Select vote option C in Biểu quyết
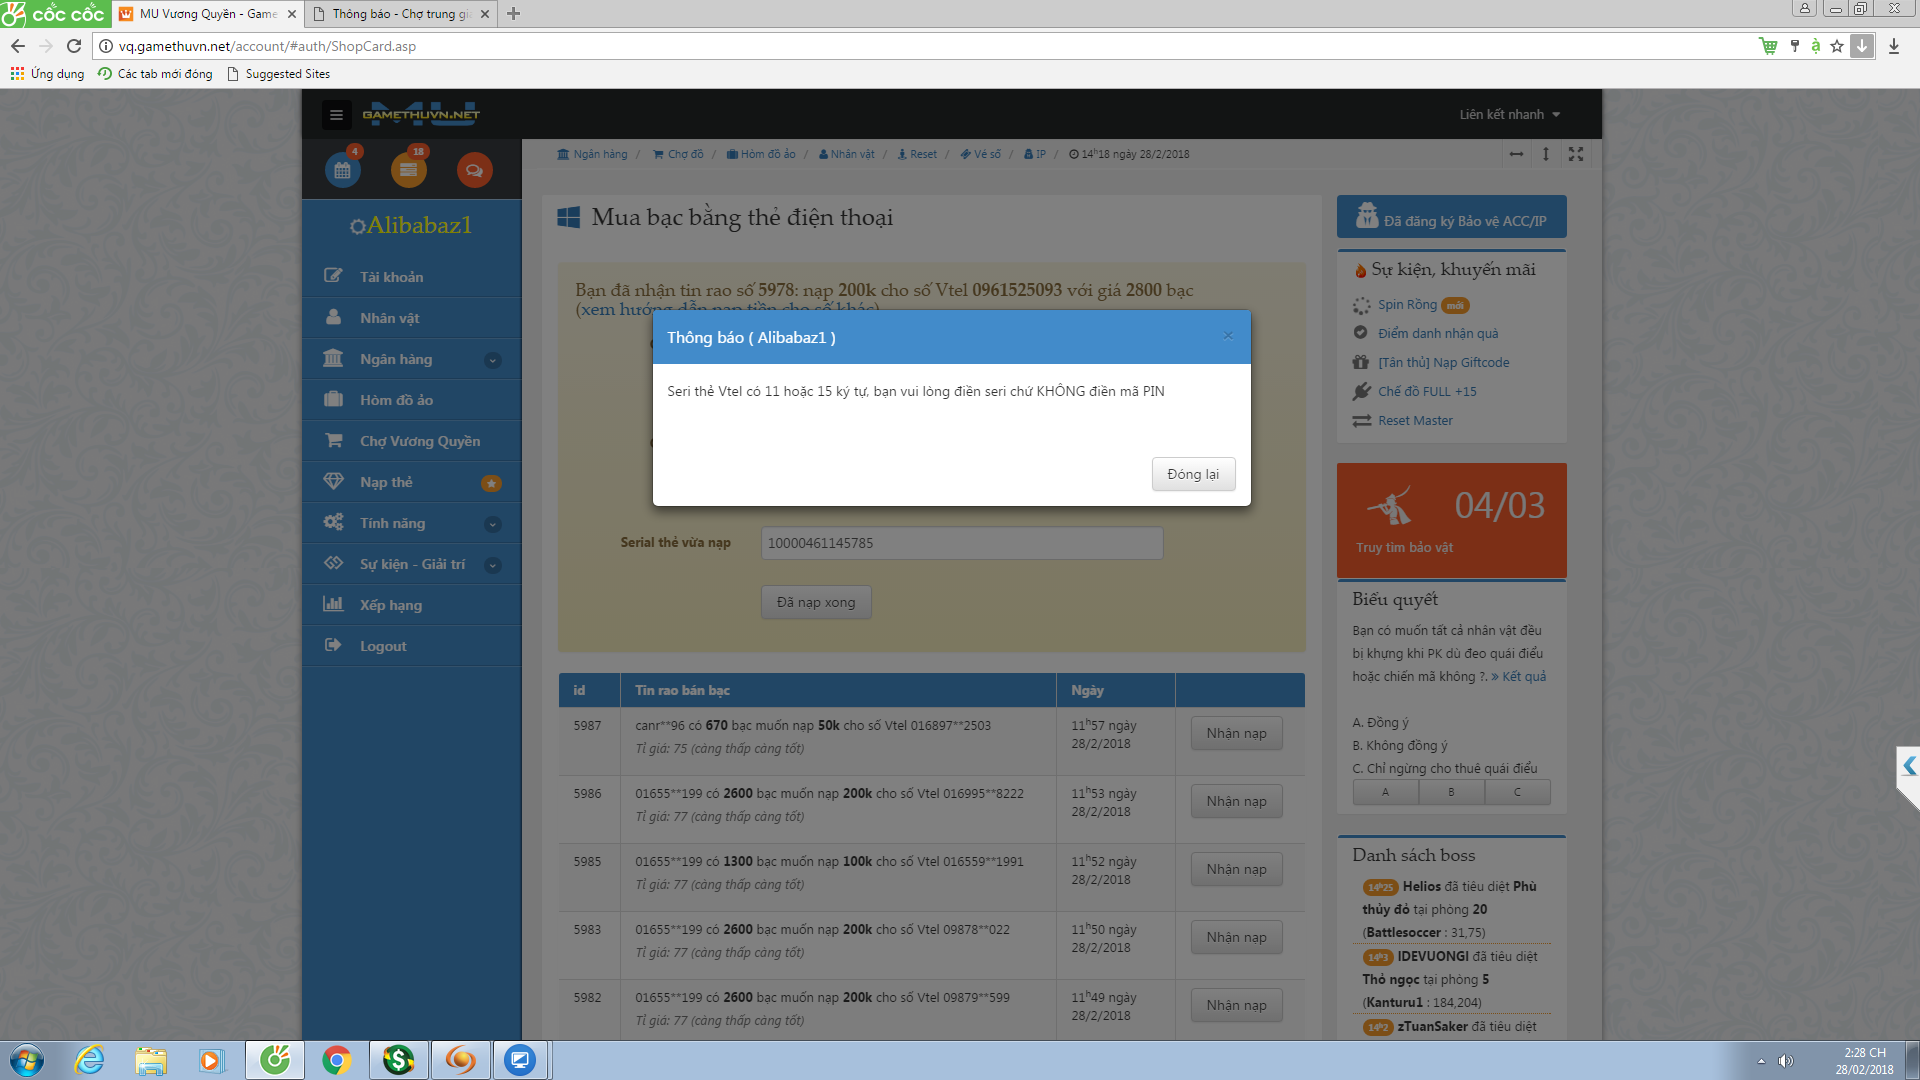The height and width of the screenshot is (1080, 1920). (1517, 792)
